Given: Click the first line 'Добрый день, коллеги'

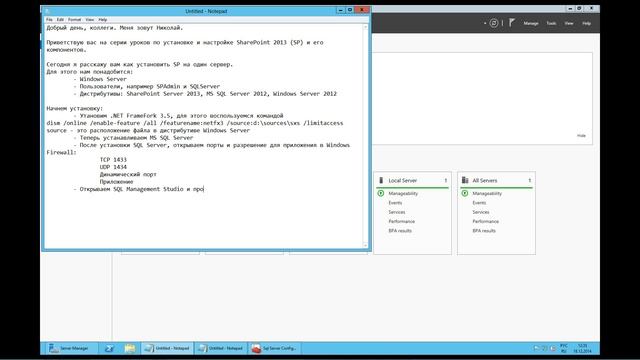Looking at the screenshot, I should 115,28.
